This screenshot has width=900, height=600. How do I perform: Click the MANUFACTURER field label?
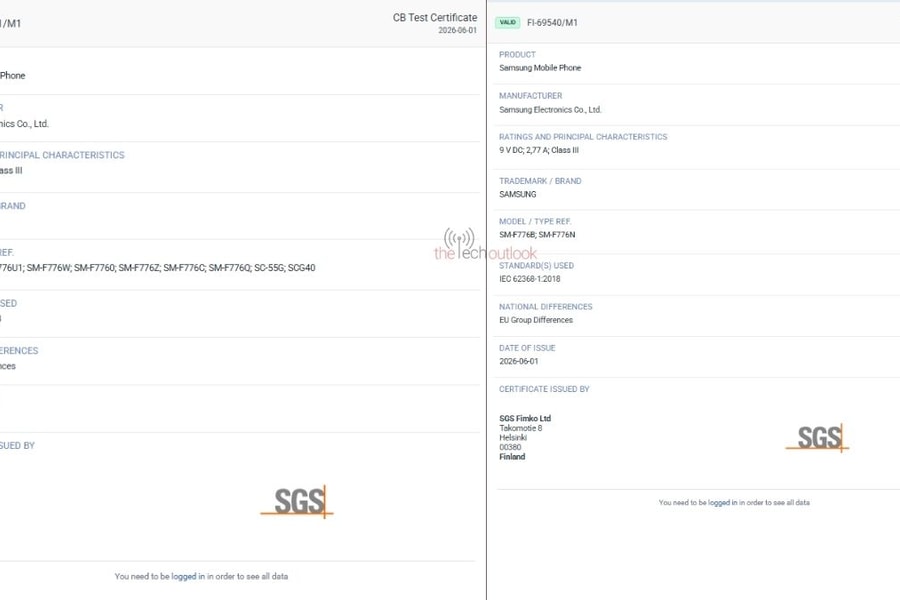pyautogui.click(x=530, y=96)
